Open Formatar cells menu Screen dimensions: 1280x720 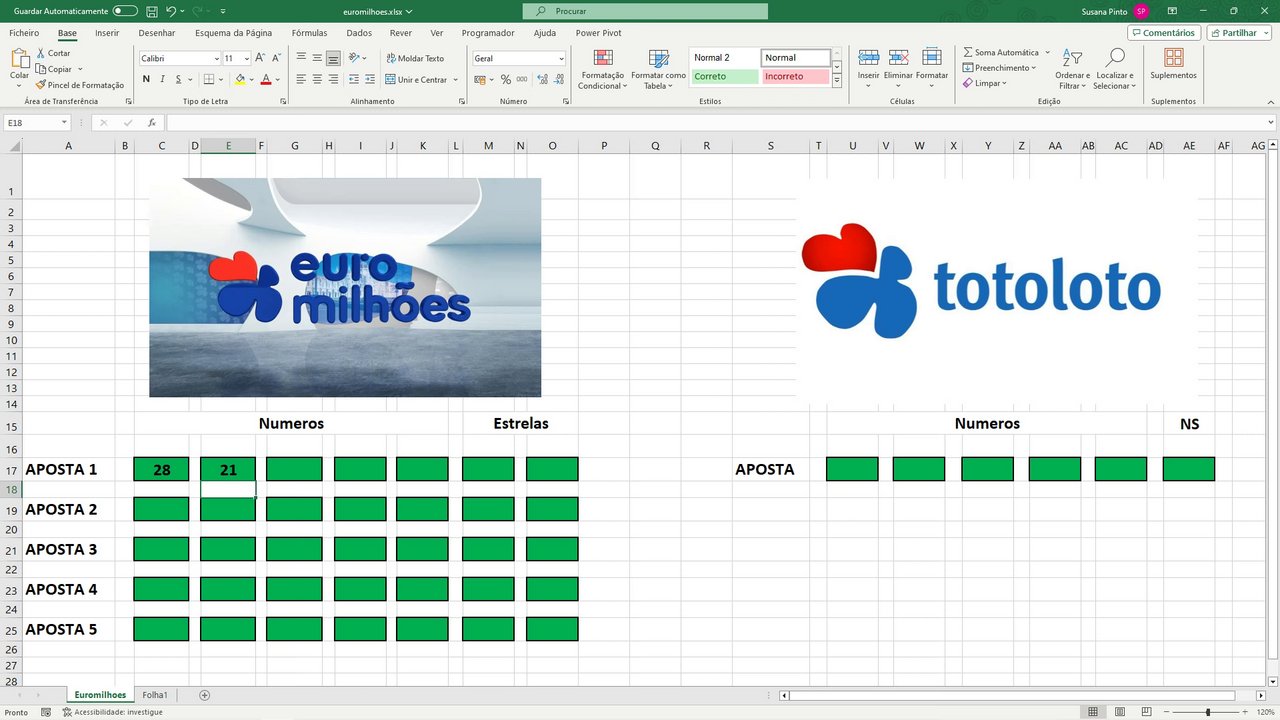point(932,68)
